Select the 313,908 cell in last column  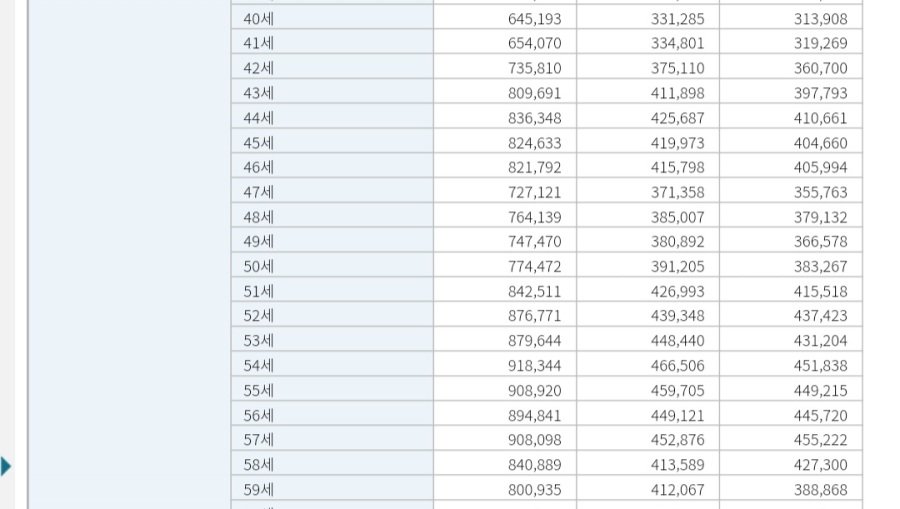point(820,19)
